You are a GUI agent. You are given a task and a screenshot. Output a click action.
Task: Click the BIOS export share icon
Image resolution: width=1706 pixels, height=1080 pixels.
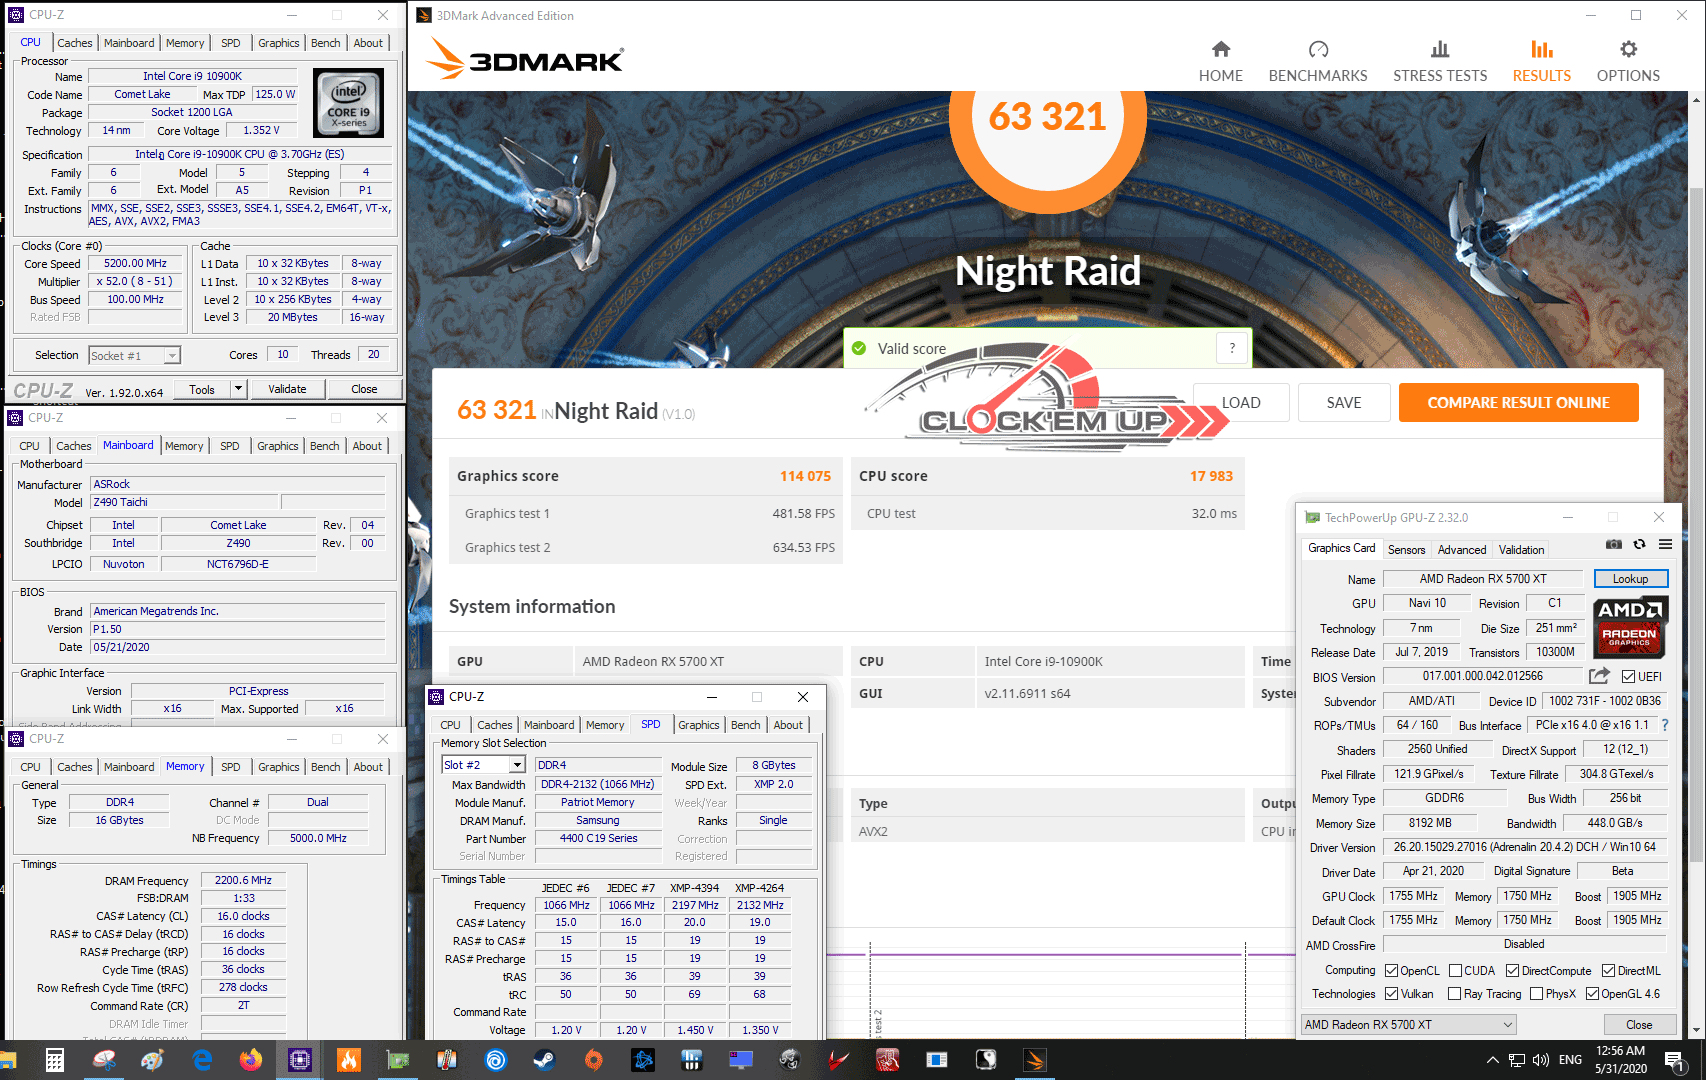click(1599, 676)
